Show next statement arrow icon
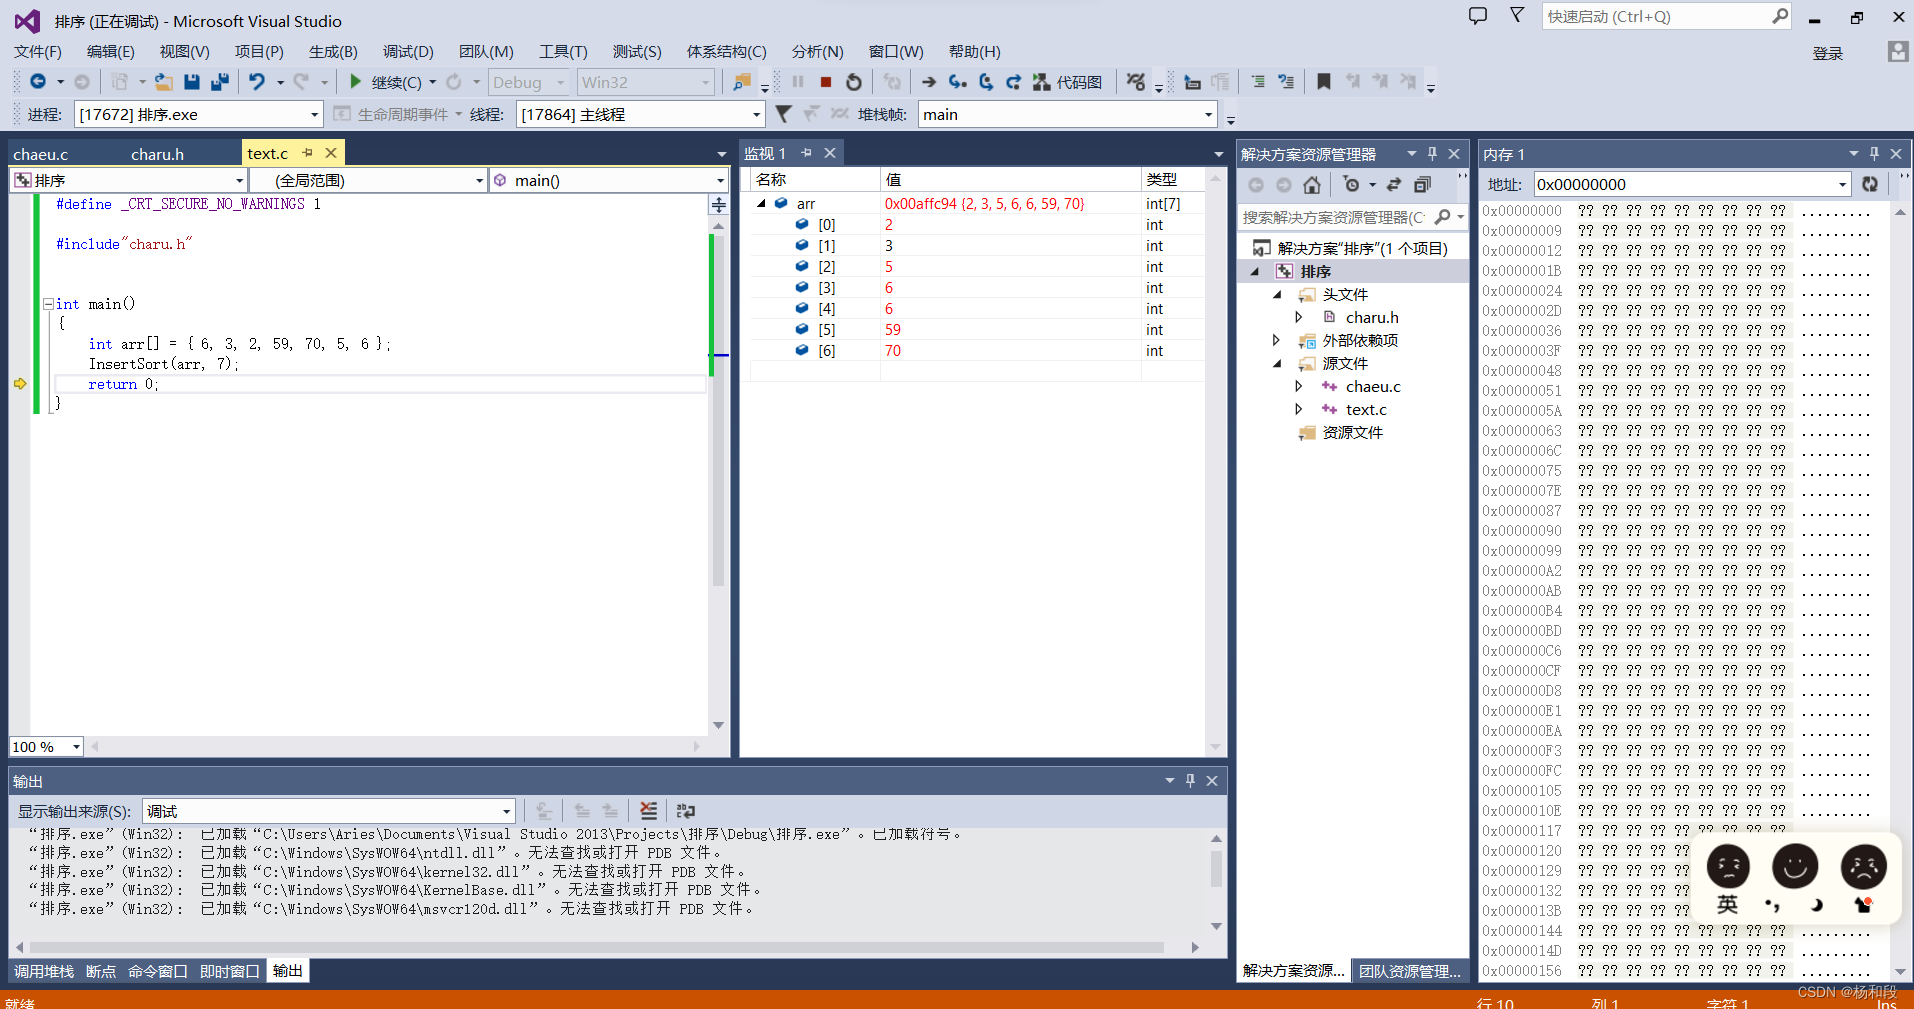 click(x=928, y=82)
